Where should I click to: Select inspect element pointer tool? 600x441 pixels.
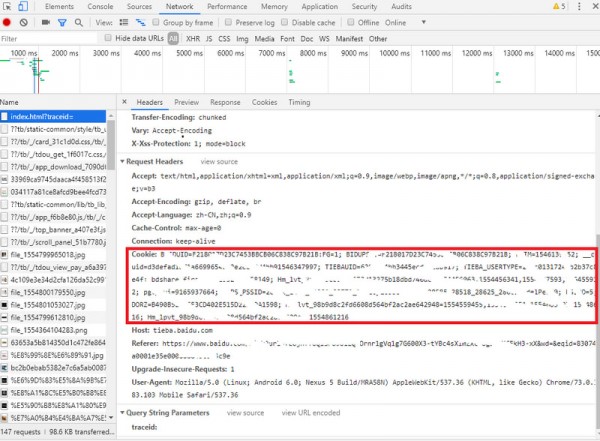click(x=8, y=6)
